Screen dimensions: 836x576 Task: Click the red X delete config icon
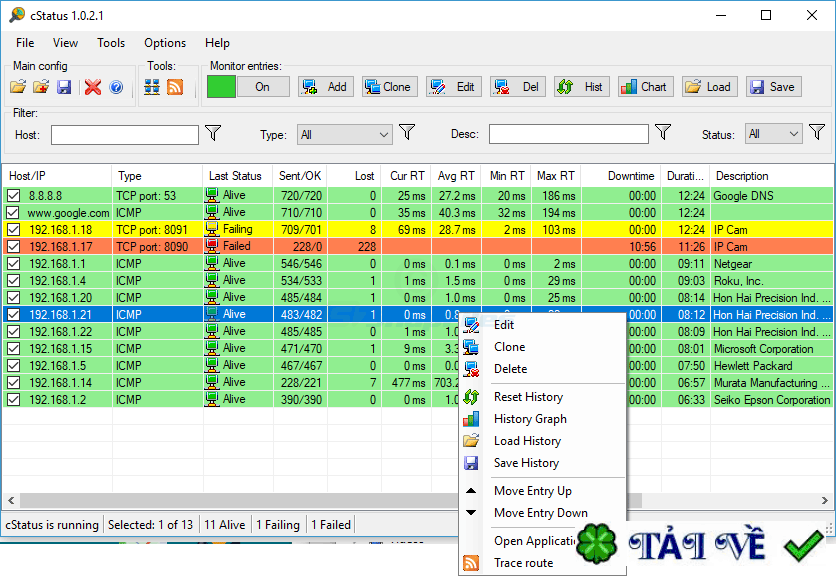click(x=93, y=87)
